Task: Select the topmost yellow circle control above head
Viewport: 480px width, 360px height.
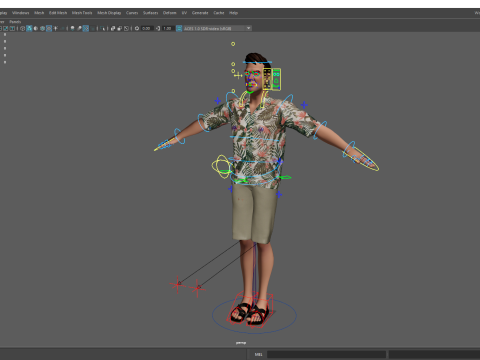Action: click(233, 44)
